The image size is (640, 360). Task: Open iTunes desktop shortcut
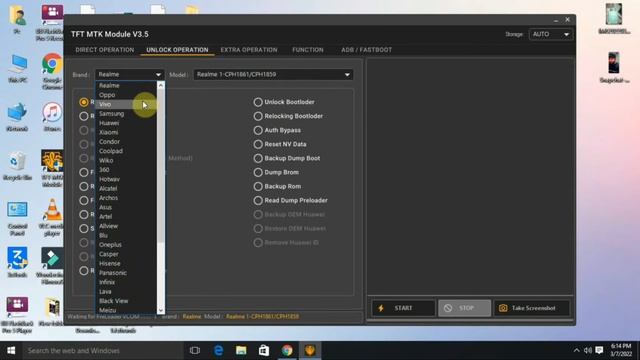coord(52,117)
